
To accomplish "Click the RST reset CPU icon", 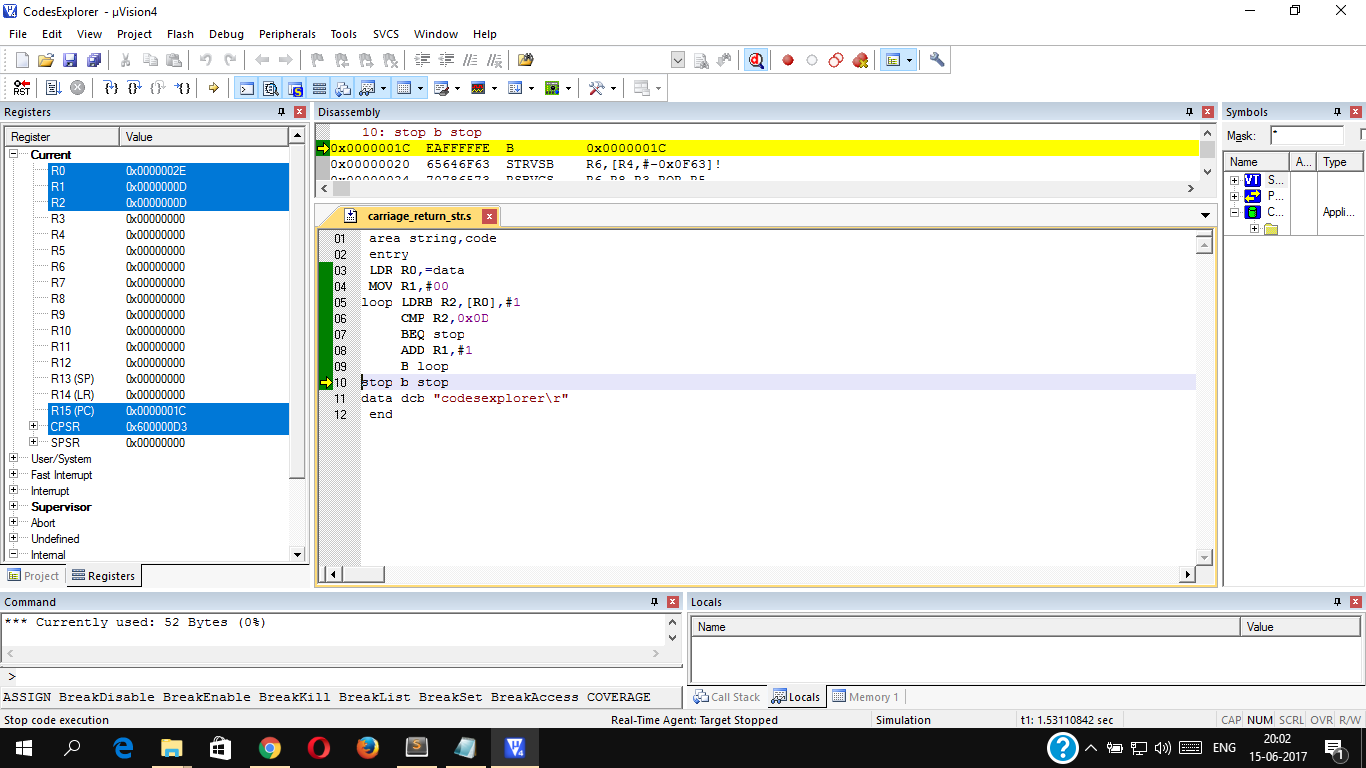I will pyautogui.click(x=22, y=87).
